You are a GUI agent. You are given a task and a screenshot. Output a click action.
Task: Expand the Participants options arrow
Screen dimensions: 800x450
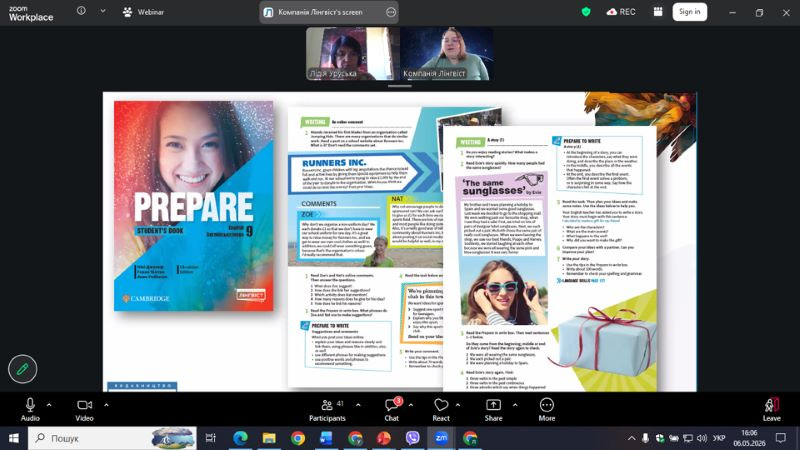click(x=358, y=405)
